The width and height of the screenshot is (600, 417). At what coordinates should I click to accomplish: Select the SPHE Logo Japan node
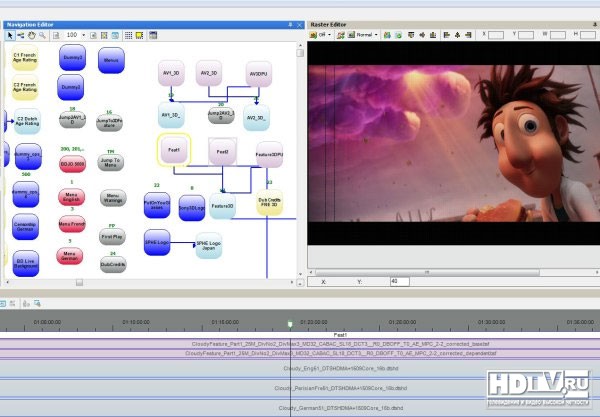[x=209, y=246]
